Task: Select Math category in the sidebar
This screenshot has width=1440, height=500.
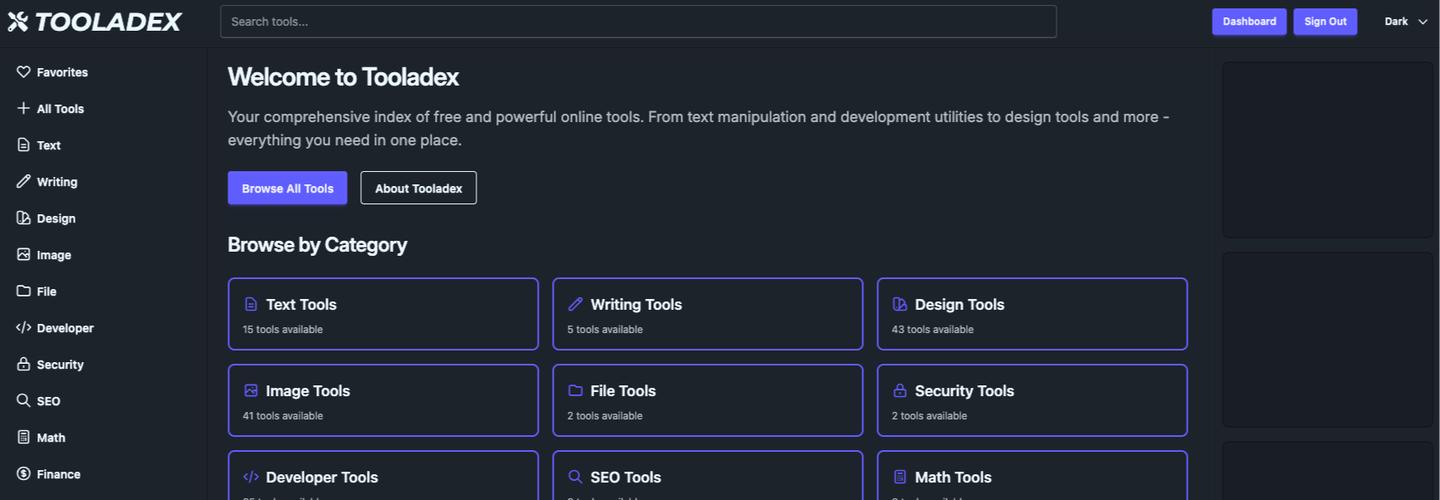Action: [104, 437]
